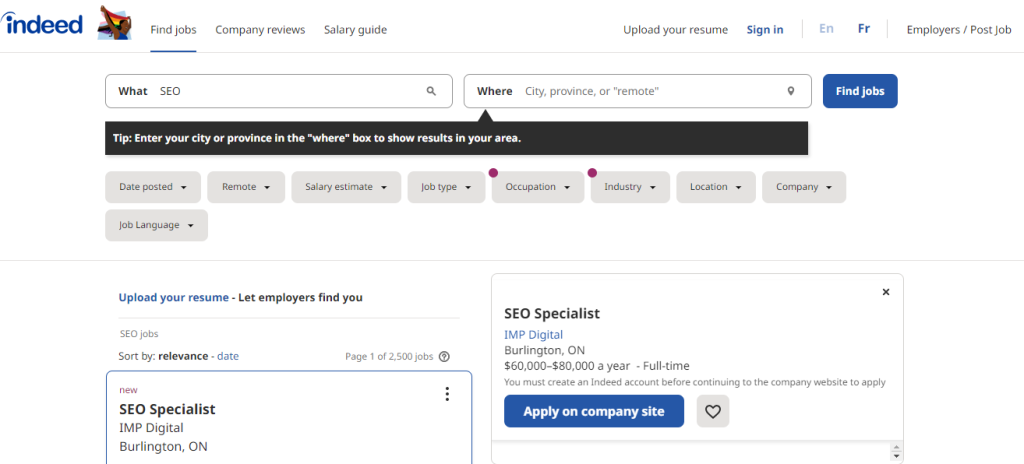This screenshot has height=464, width=1024.
Task: Click the 'SEO jobs' breadcrumb text
Action: 139,333
